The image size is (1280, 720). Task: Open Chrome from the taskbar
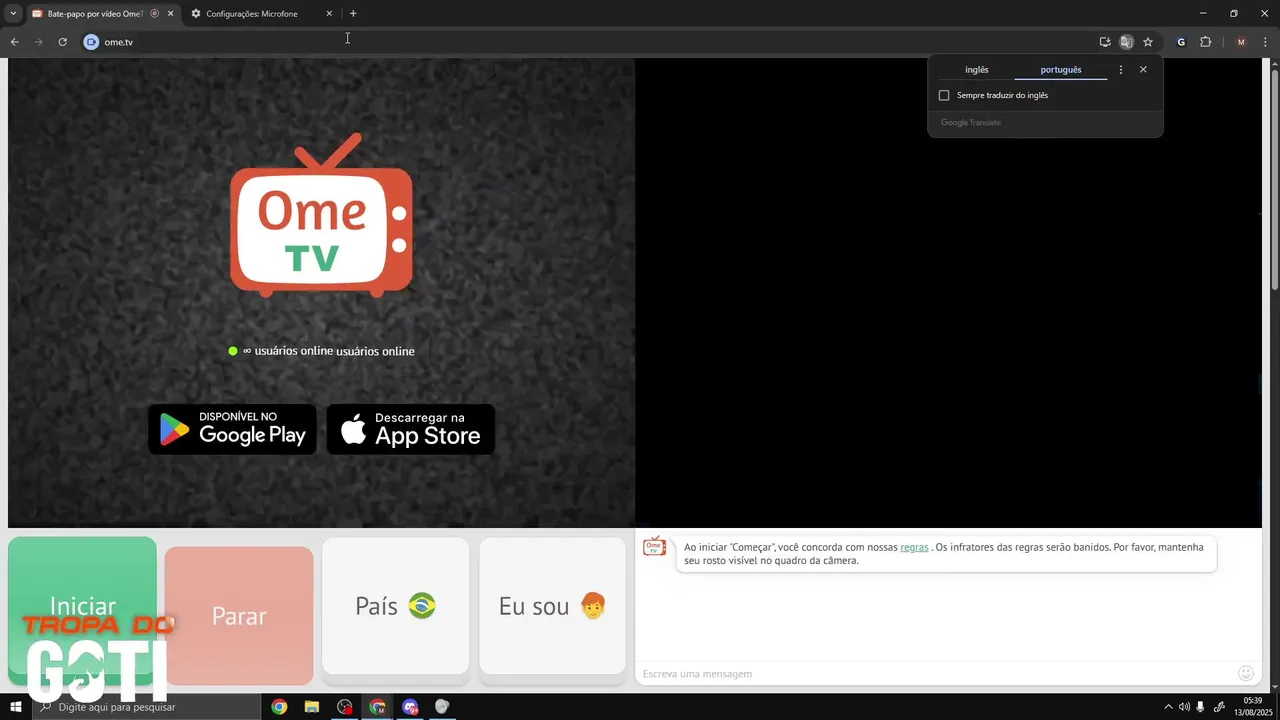pos(279,707)
